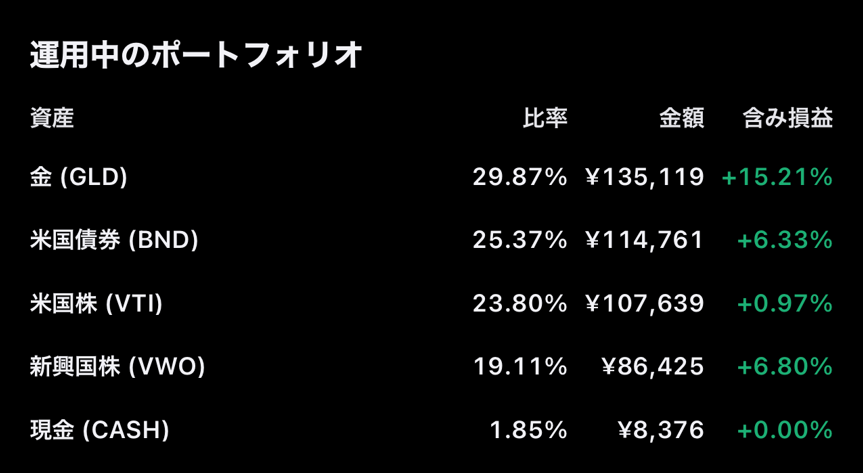
Task: Click the 資産 column header
Action: click(52, 119)
